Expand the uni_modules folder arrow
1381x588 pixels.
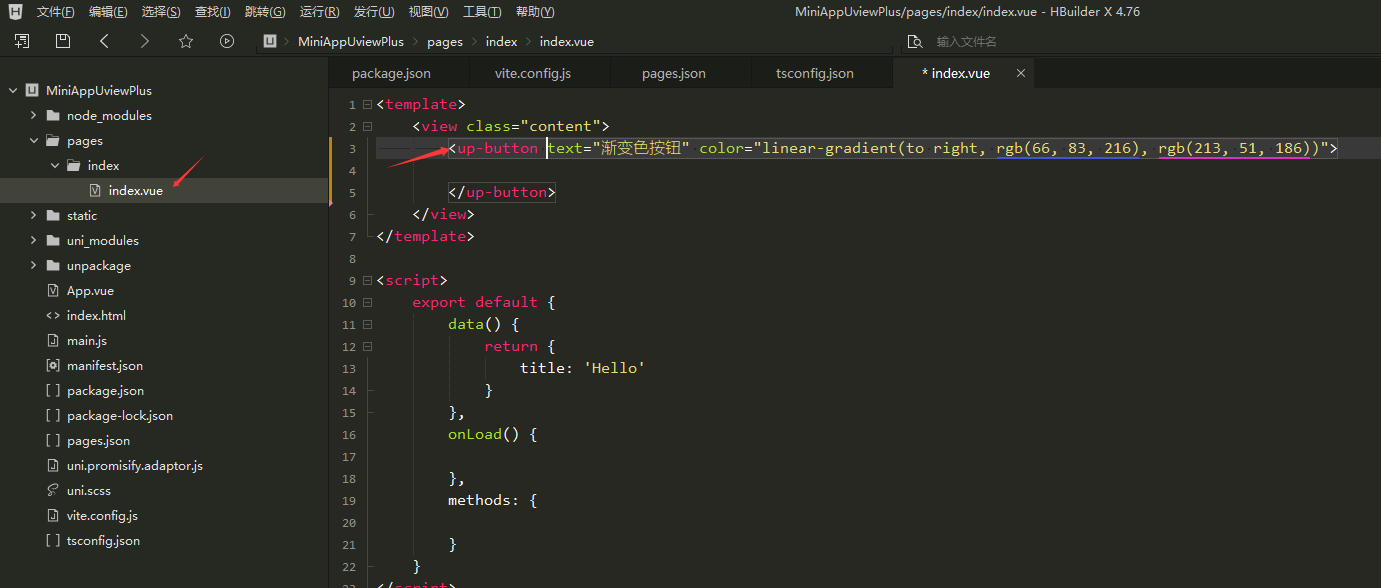pos(33,240)
